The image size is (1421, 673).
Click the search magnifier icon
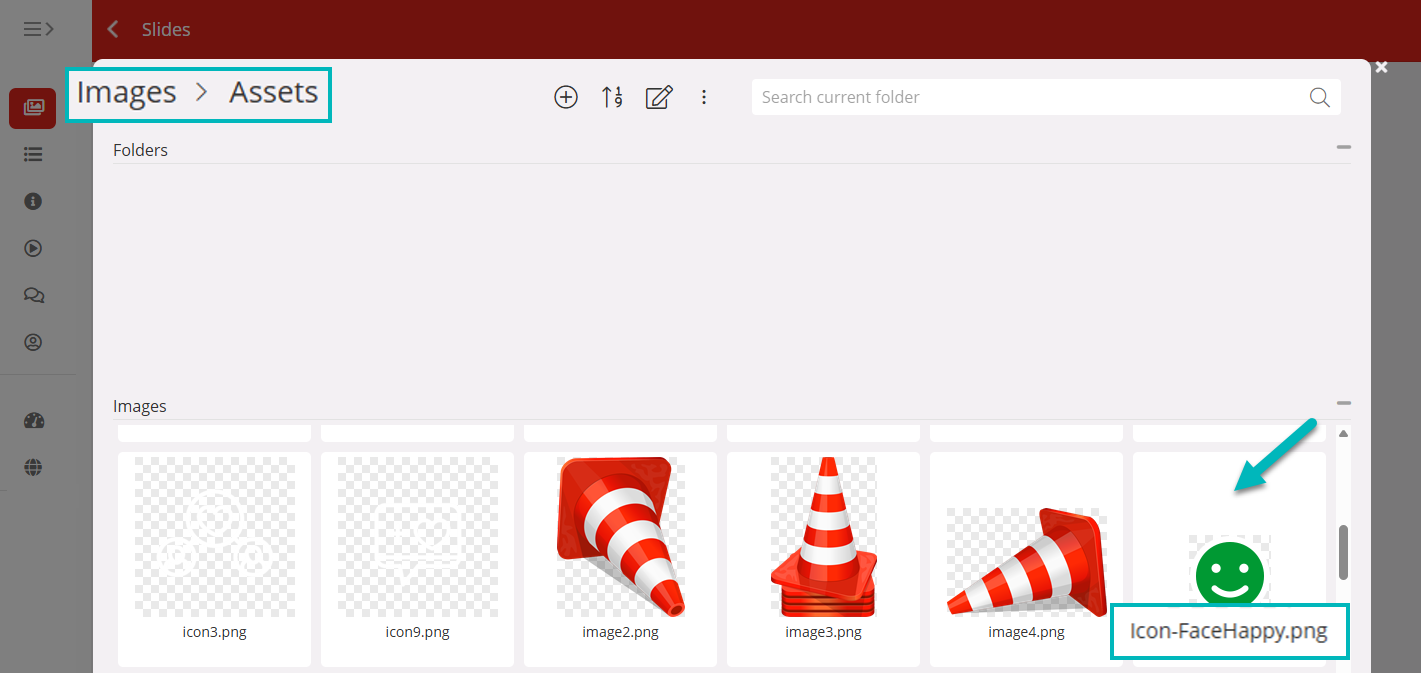coord(1319,97)
